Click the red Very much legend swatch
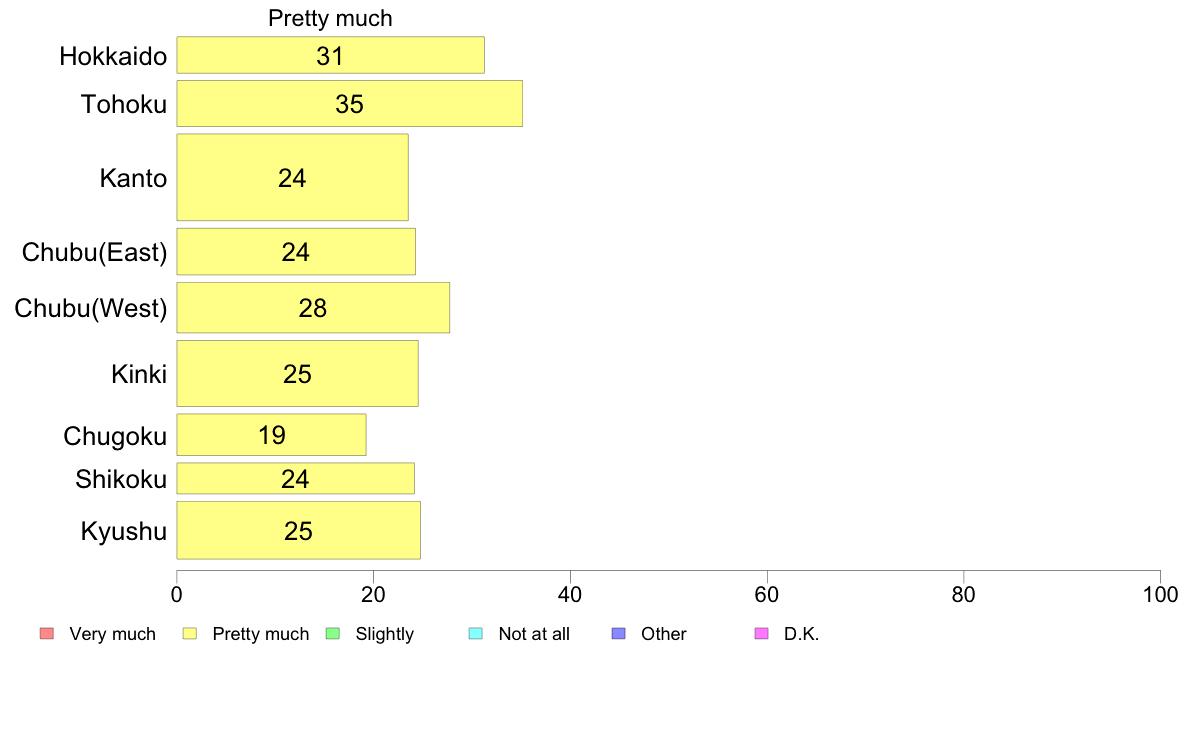This screenshot has height=736, width=1188. (47, 634)
